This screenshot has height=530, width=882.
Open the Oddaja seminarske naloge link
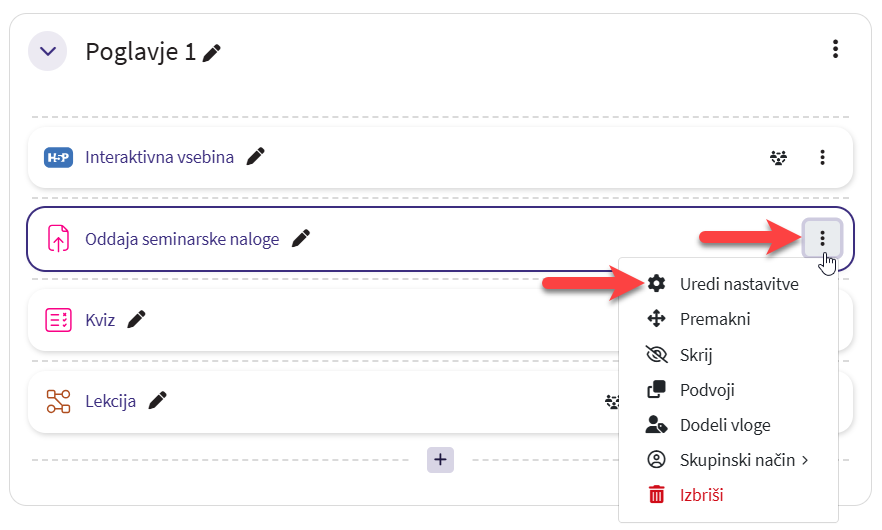pyautogui.click(x=182, y=239)
